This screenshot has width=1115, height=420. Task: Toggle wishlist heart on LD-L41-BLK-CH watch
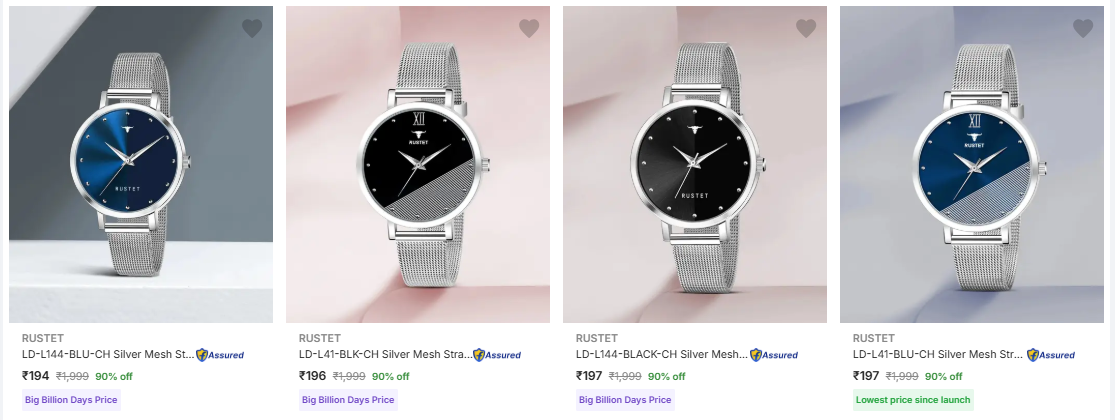(529, 28)
